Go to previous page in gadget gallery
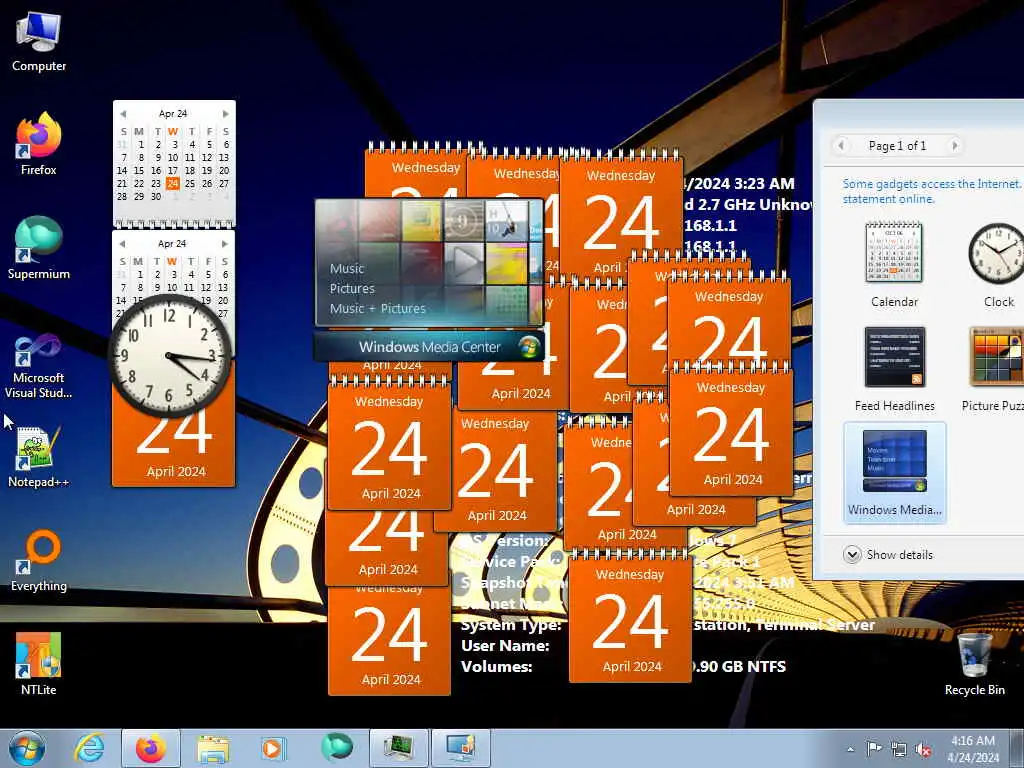The width and height of the screenshot is (1024, 768). point(841,146)
